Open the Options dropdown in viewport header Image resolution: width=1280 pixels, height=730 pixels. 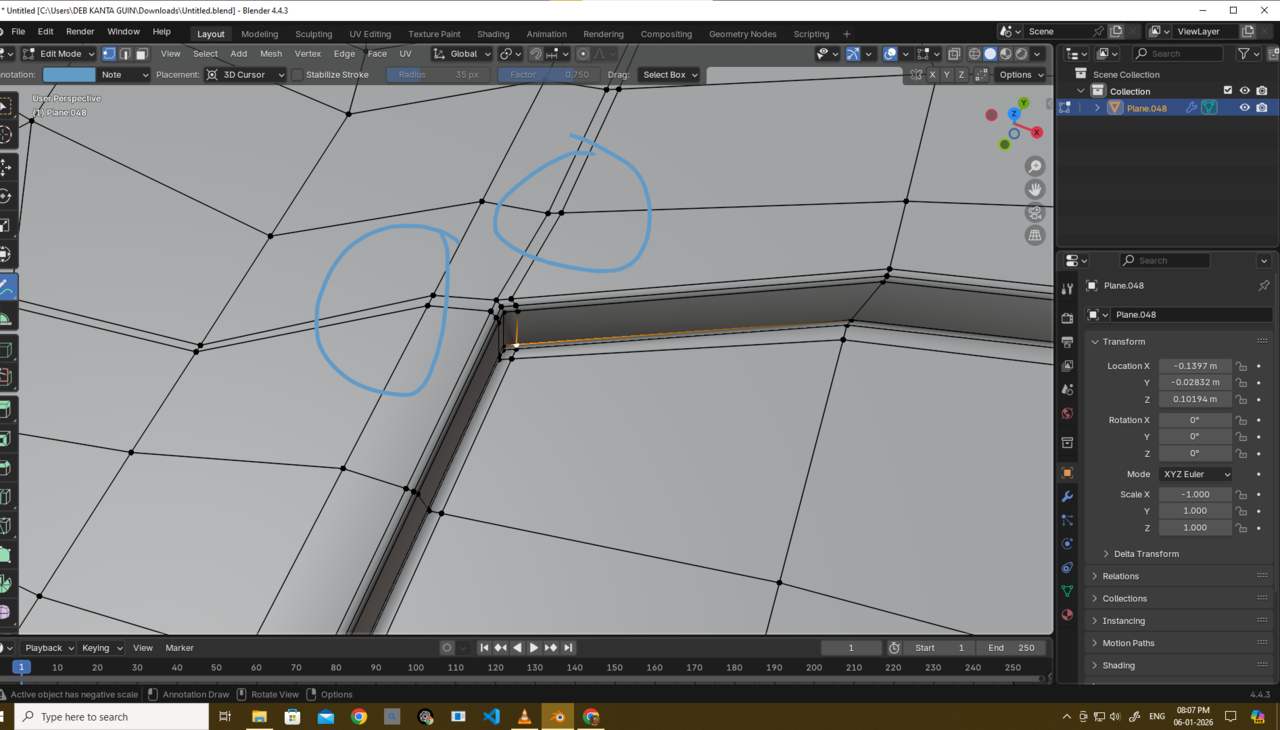pos(1021,75)
